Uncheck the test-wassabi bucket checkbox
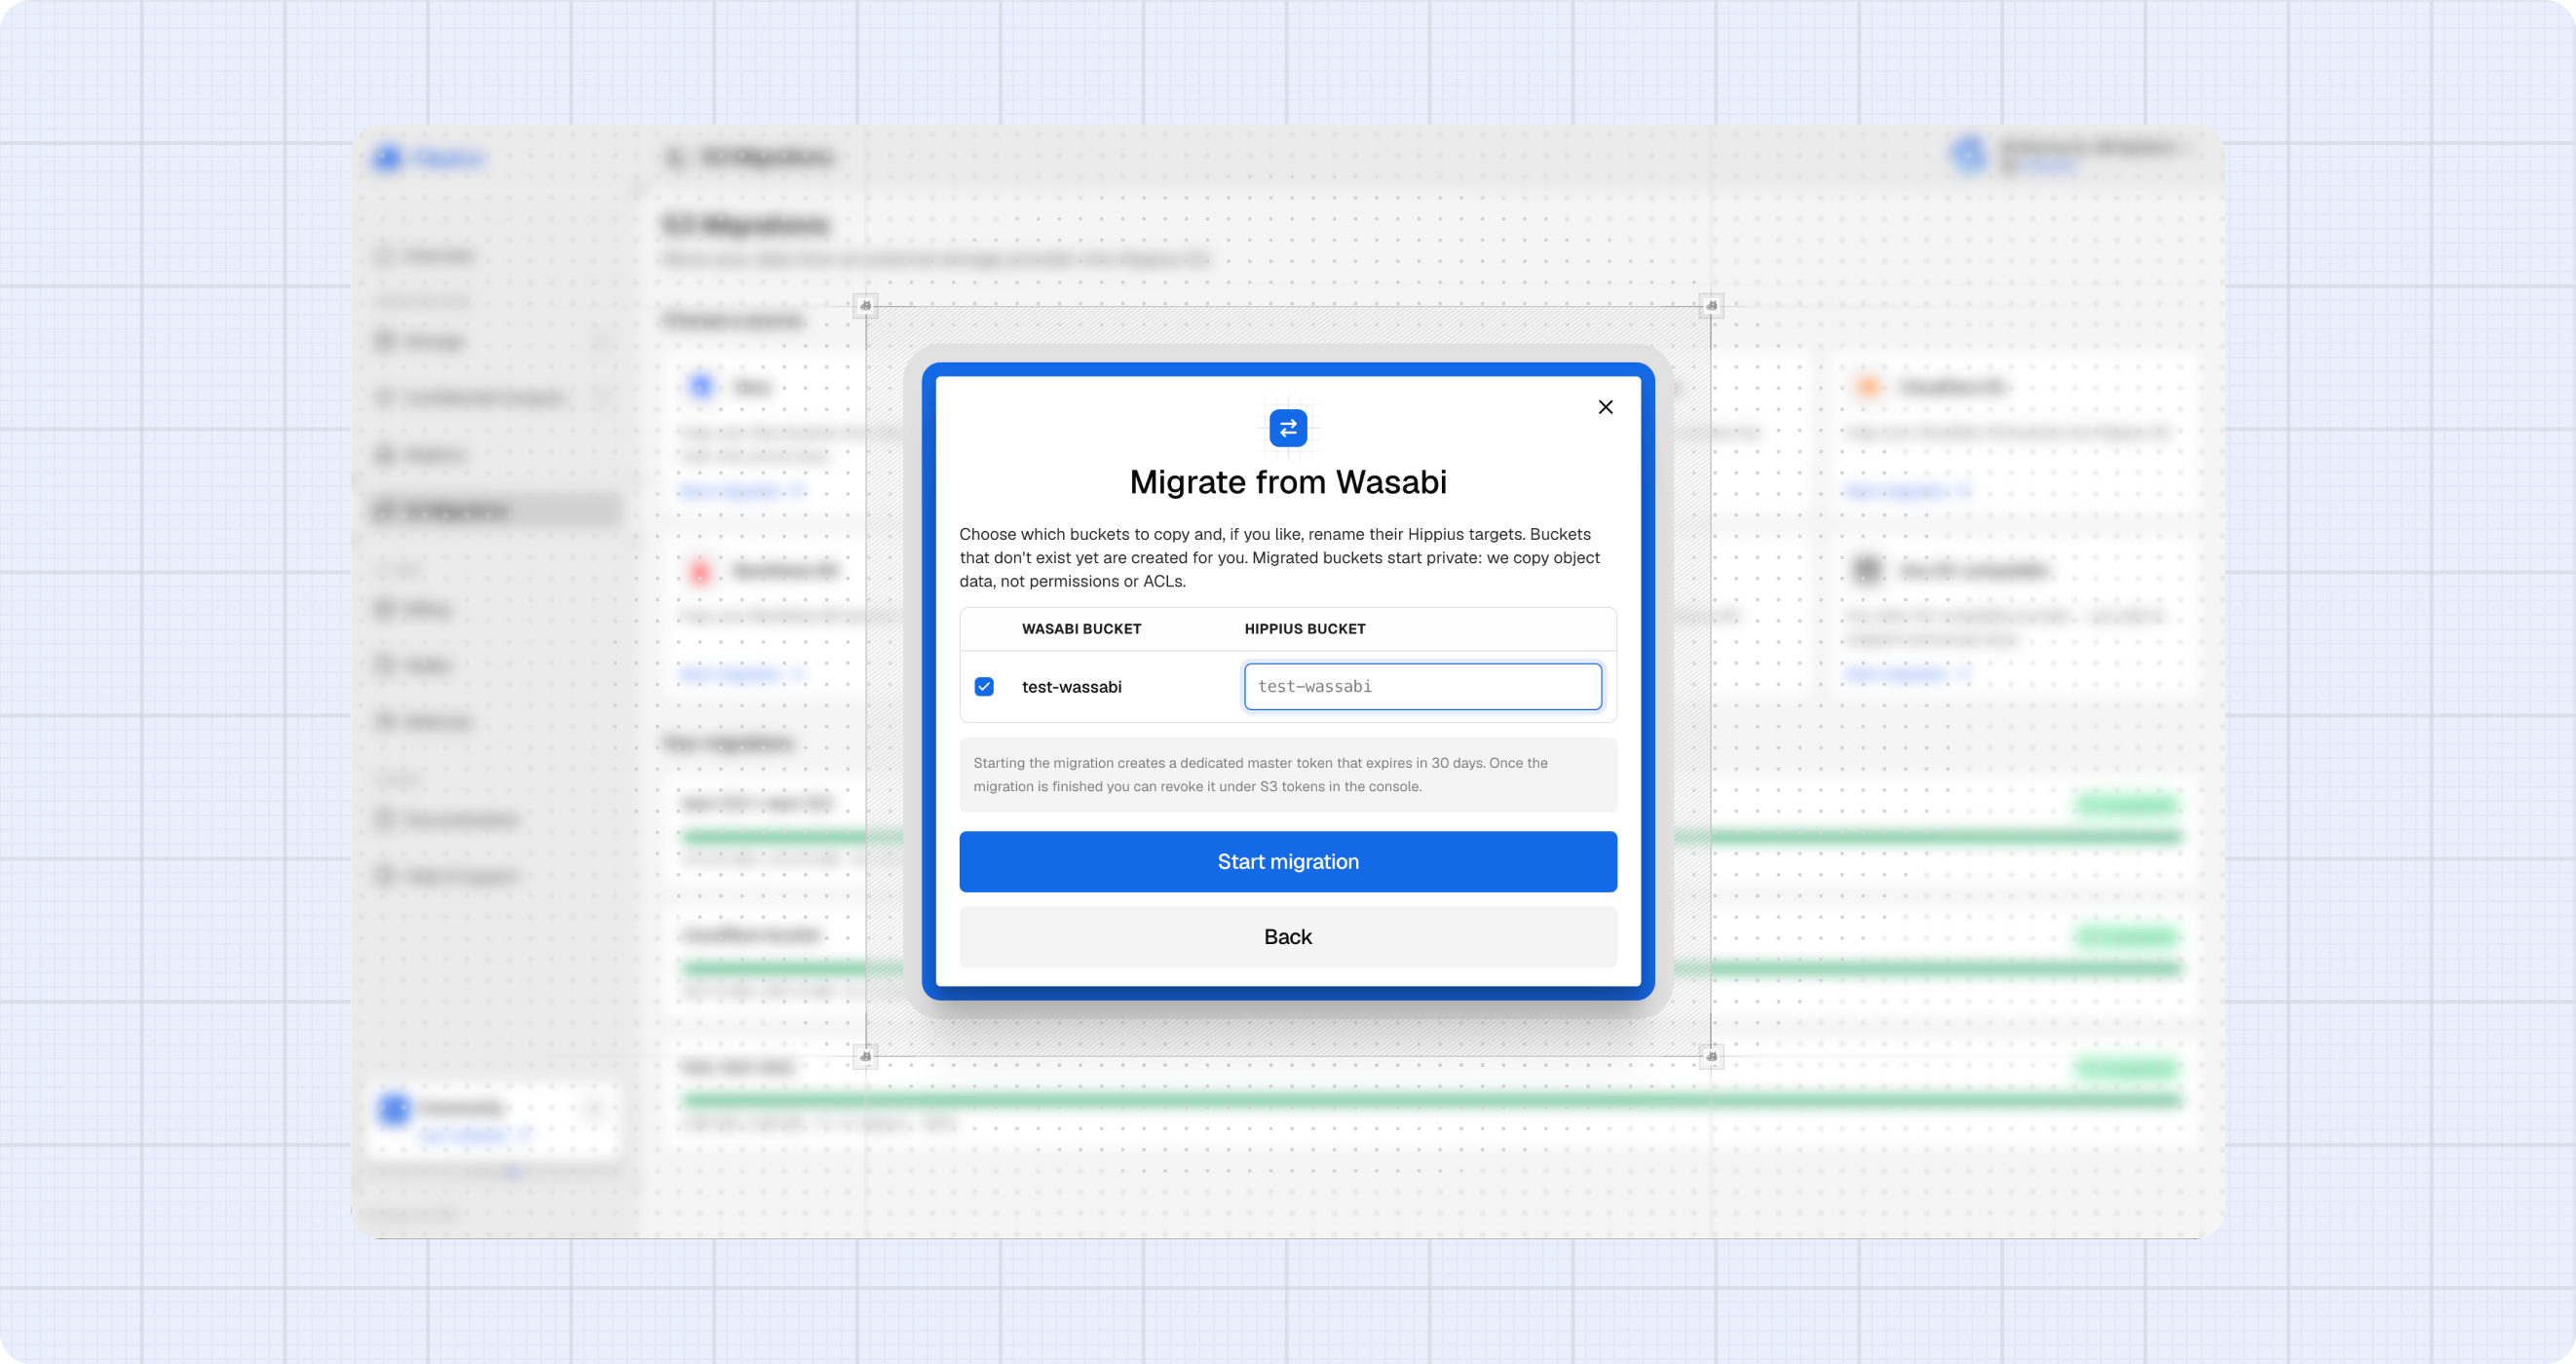Viewport: 2576px width, 1364px height. (x=984, y=687)
